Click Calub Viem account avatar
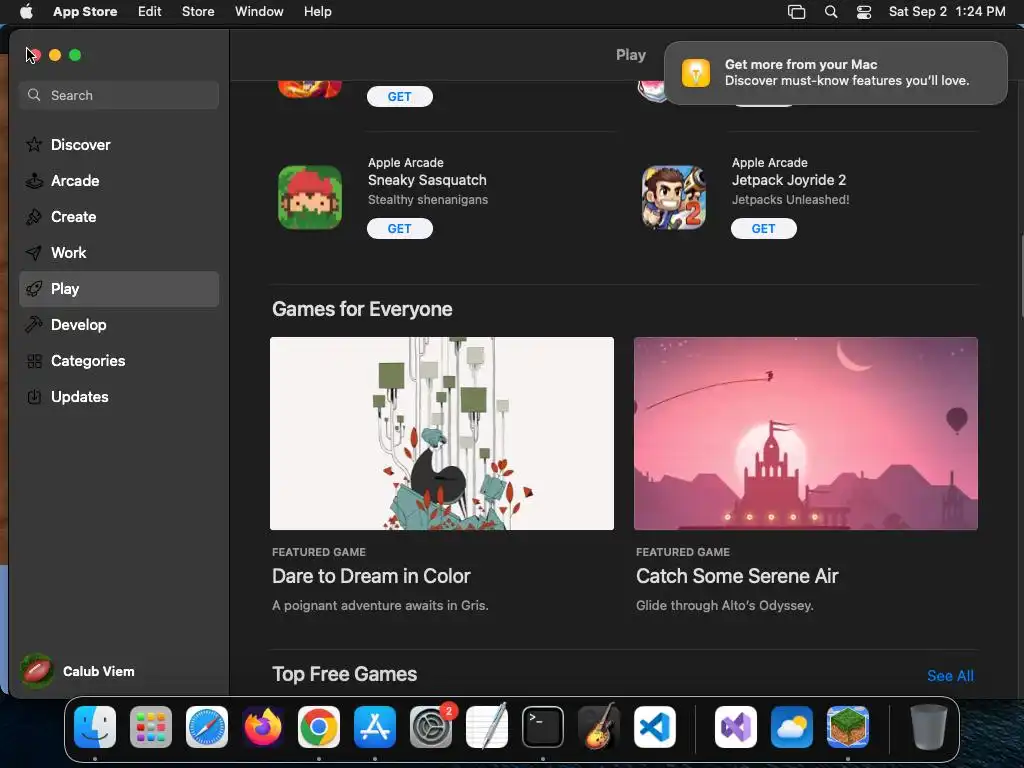 click(37, 671)
